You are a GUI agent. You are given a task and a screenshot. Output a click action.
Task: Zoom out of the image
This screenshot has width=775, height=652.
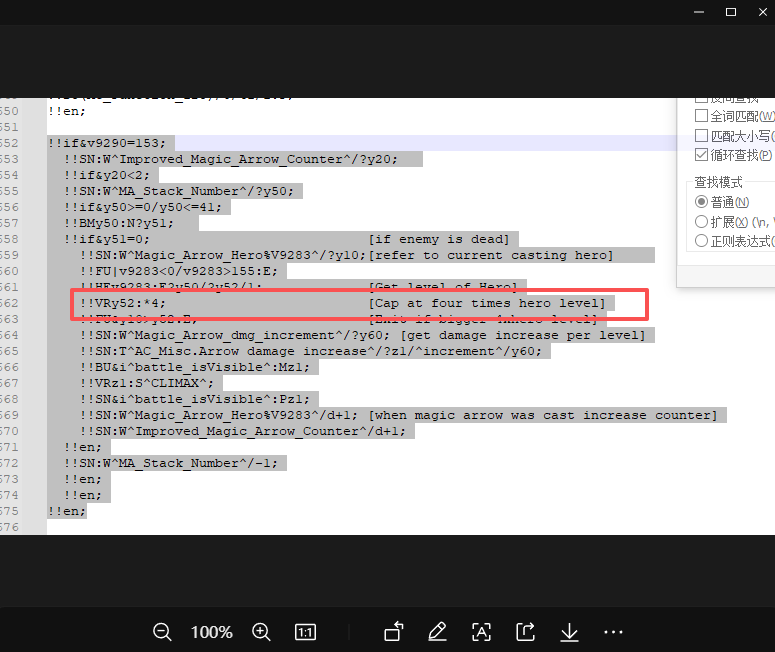[162, 632]
